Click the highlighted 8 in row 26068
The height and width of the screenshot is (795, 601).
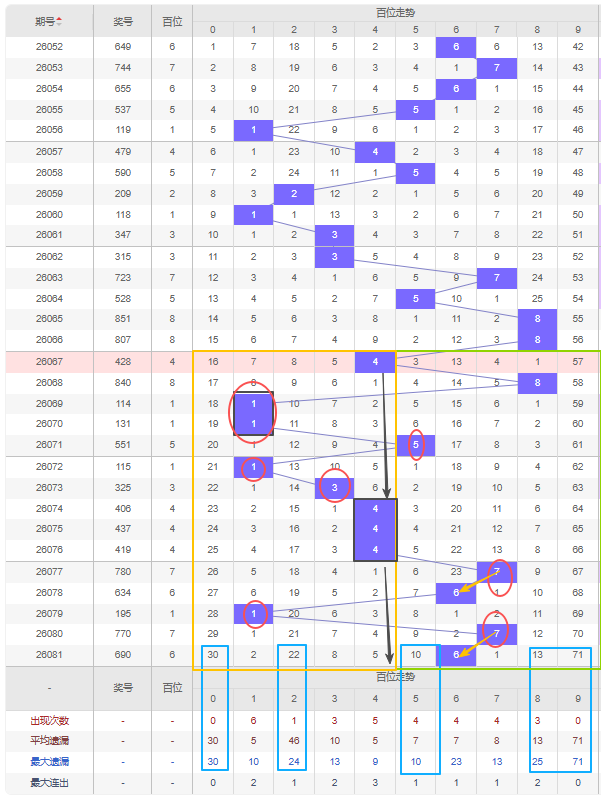[x=537, y=383]
